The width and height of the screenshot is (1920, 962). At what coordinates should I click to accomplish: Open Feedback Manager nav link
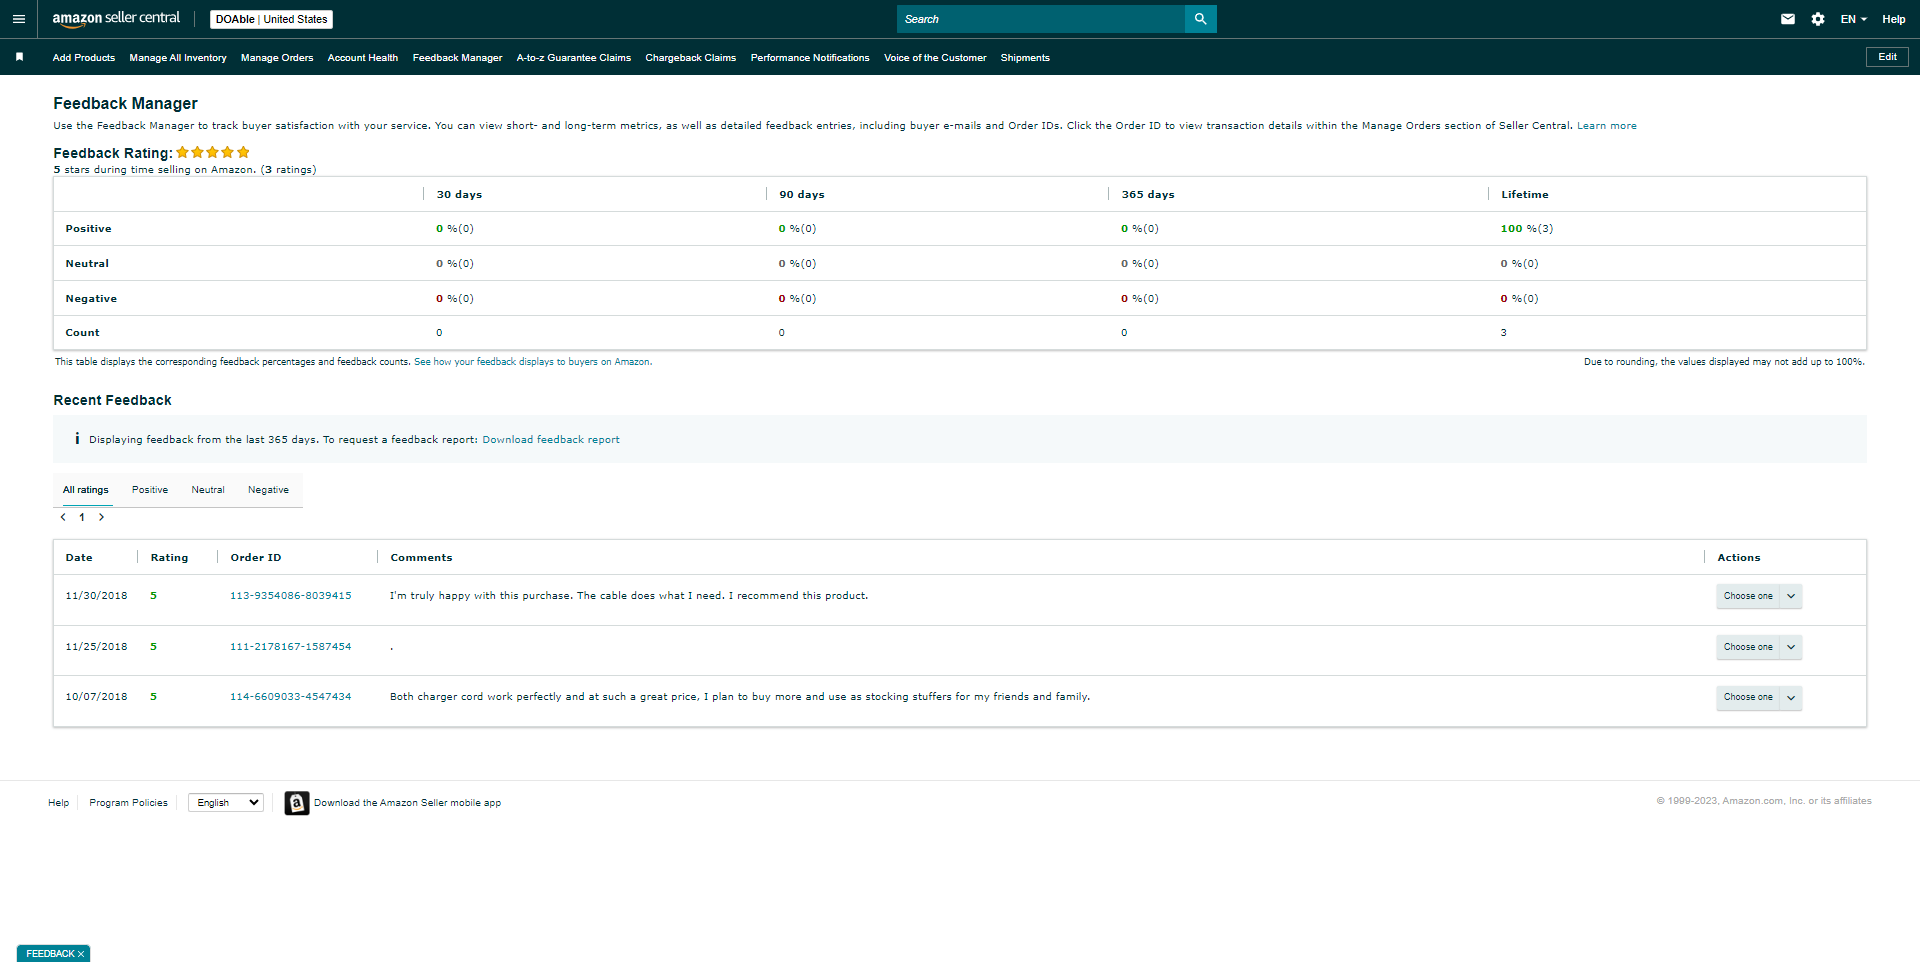pos(458,58)
